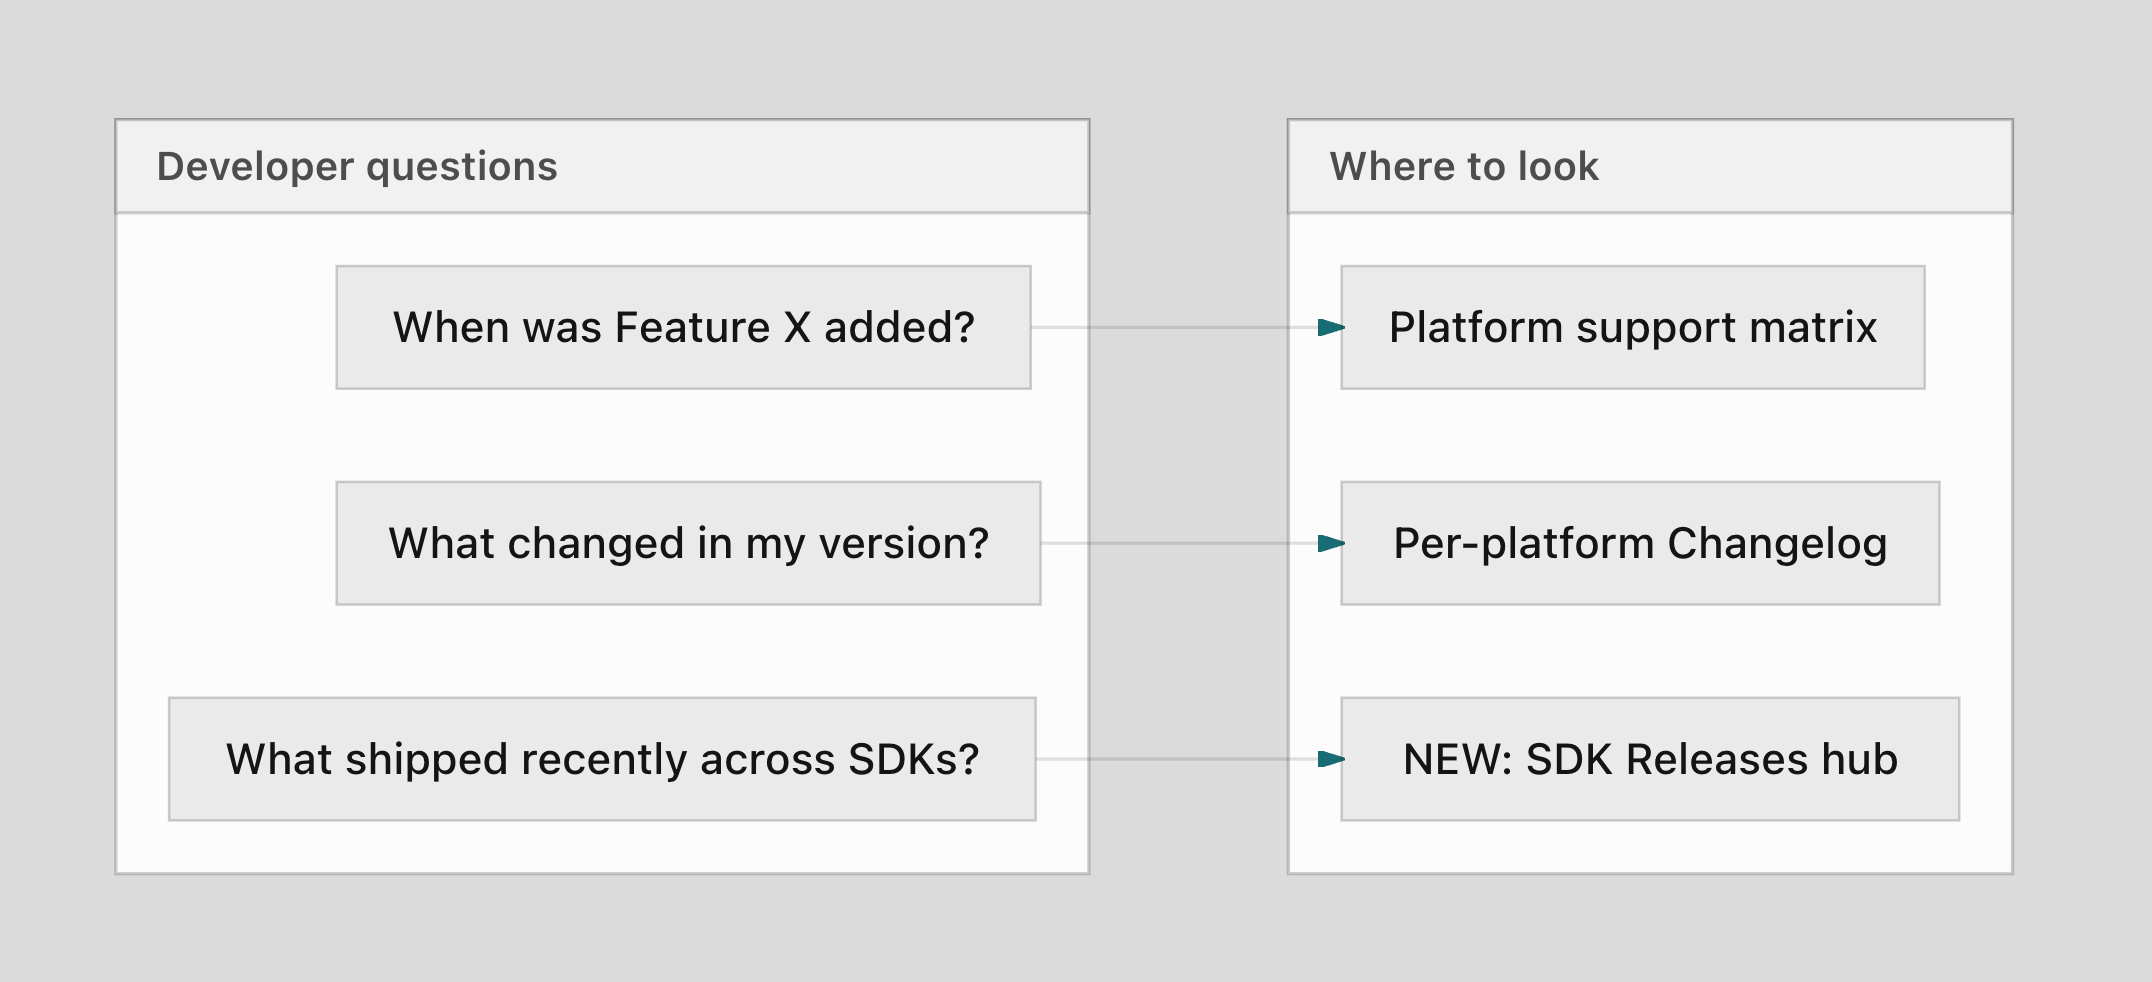Screen dimensions: 2152x982
Task: Click the Per-platform Changelog box
Action: [x=1640, y=543]
